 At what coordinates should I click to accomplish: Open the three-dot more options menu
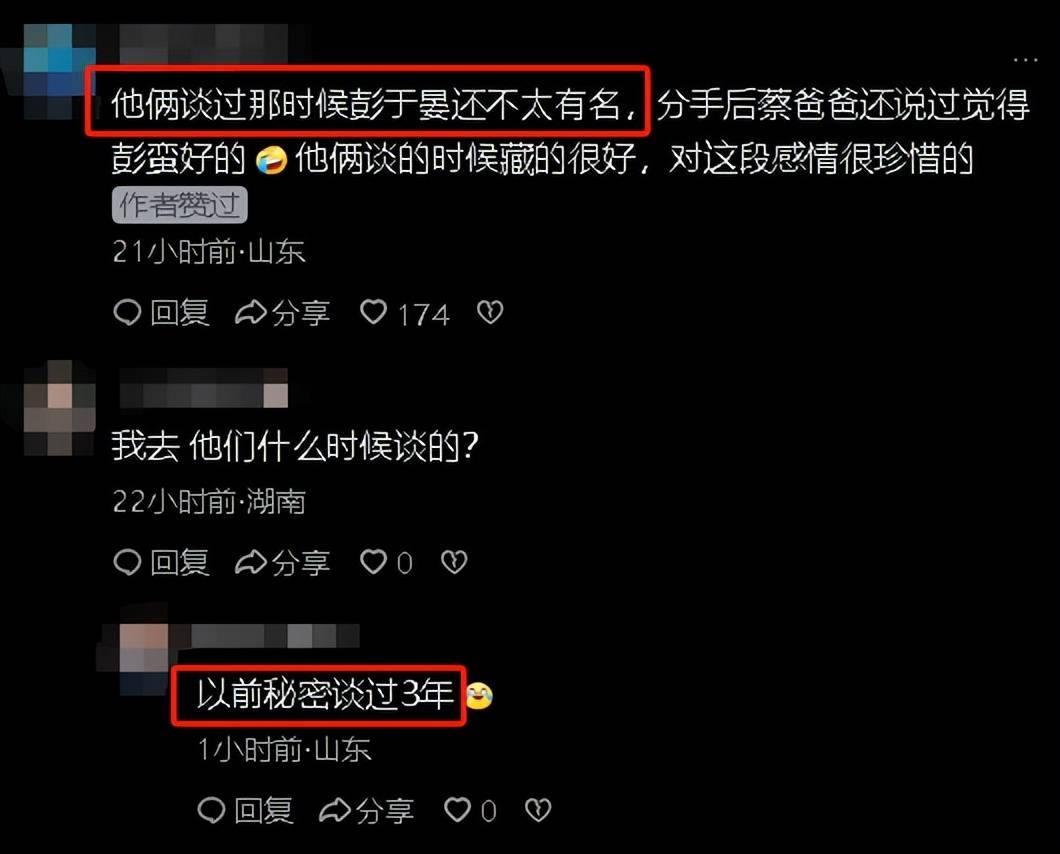click(1026, 60)
